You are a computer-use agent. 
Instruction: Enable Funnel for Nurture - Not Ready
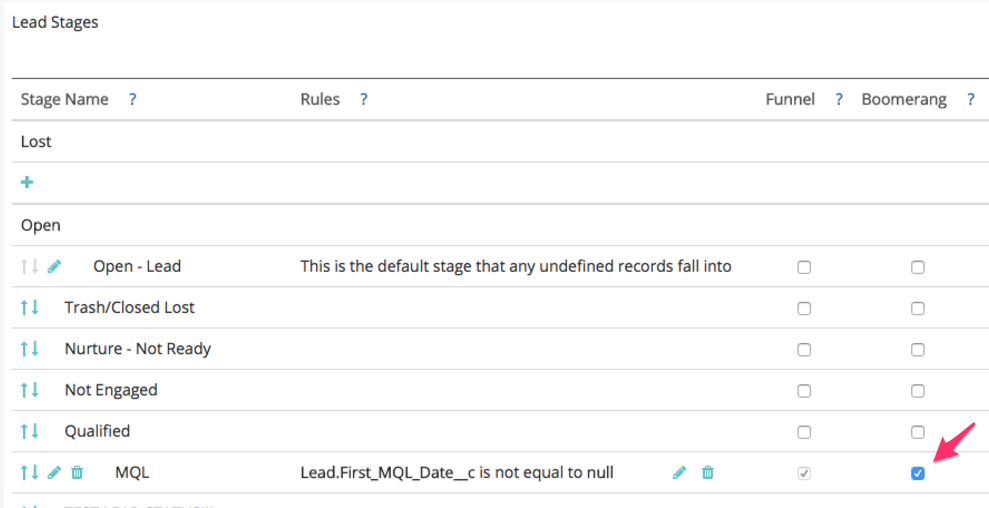[x=804, y=350]
